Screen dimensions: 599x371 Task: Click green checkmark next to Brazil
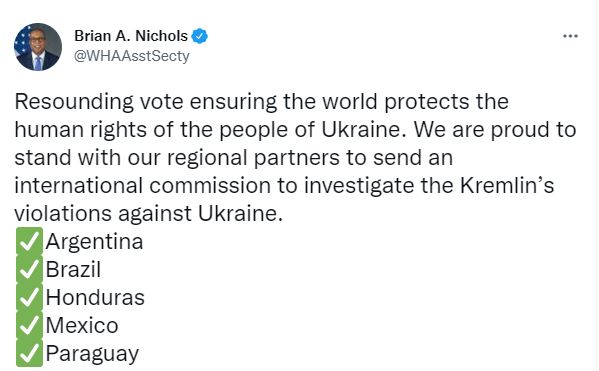point(29,270)
